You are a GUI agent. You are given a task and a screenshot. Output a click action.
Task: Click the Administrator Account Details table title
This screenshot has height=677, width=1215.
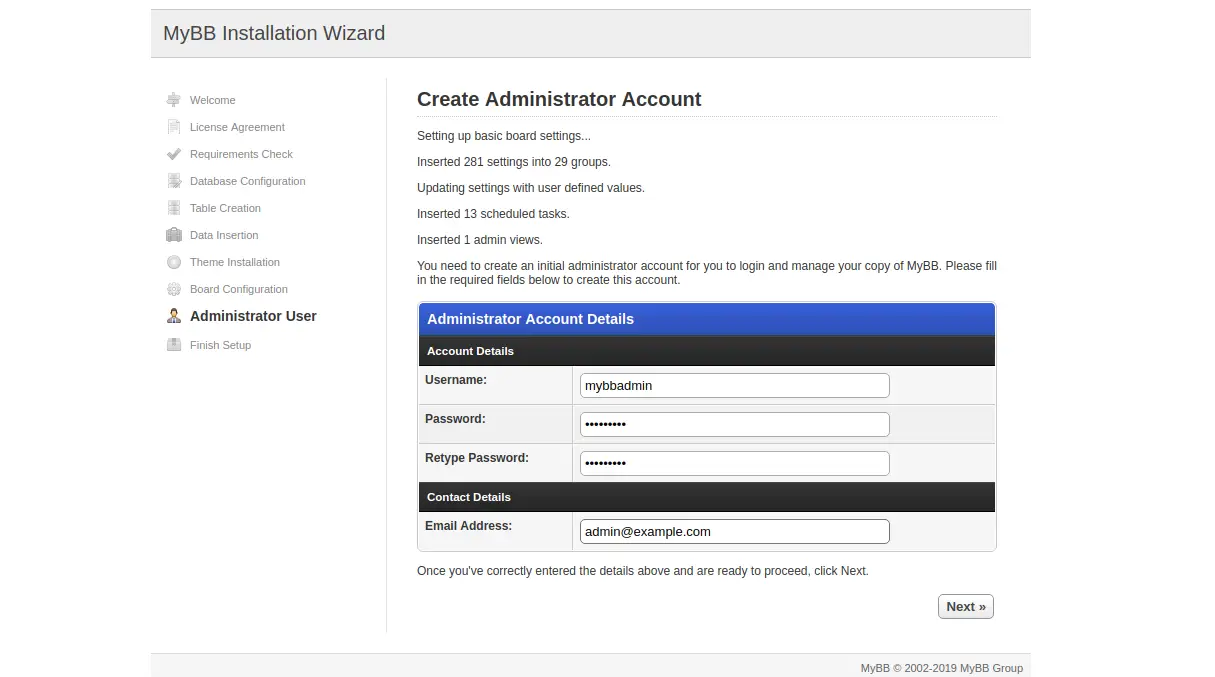pos(530,319)
